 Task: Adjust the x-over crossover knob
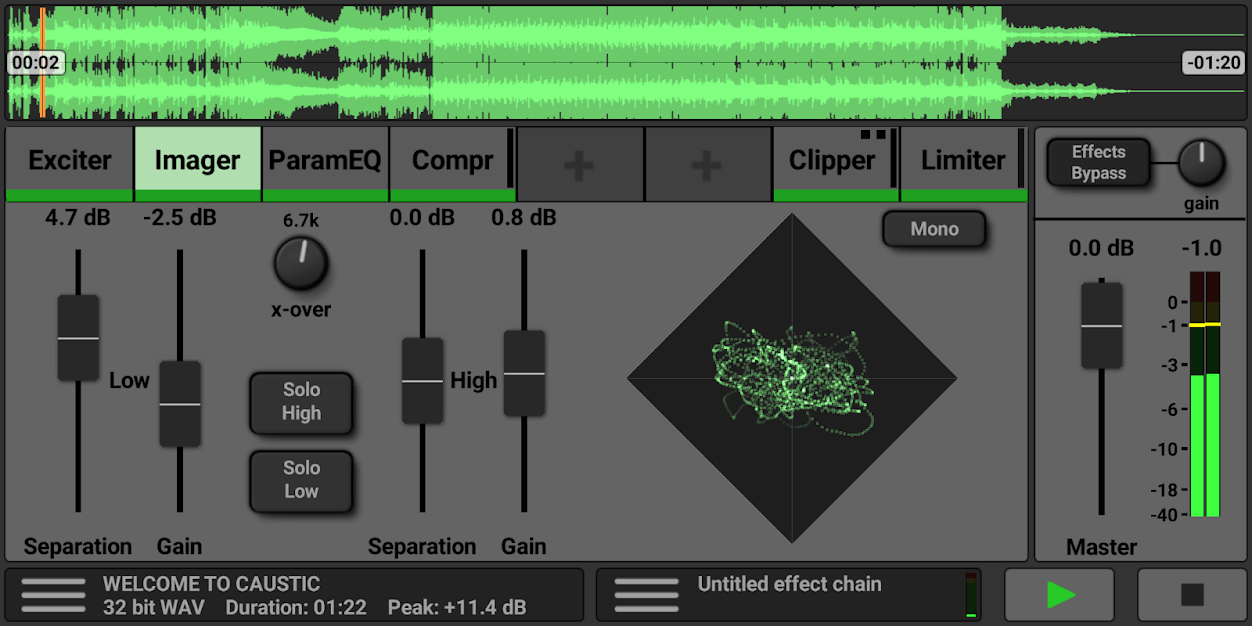click(x=300, y=266)
